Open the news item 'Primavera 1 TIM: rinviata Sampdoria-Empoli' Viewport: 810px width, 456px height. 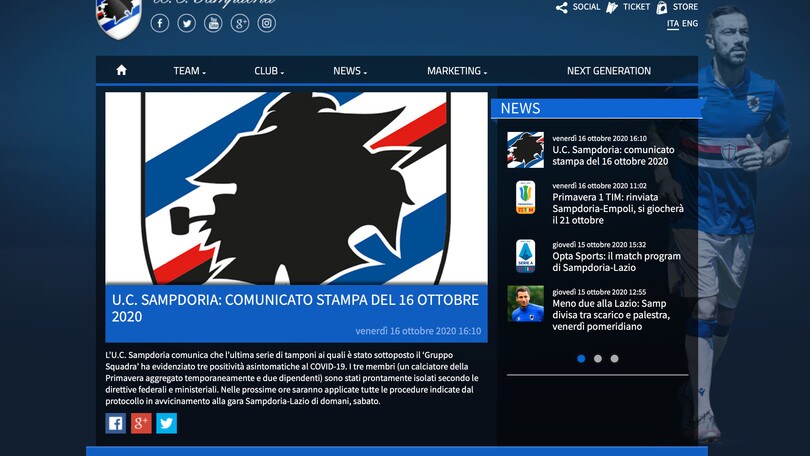pyautogui.click(x=618, y=209)
